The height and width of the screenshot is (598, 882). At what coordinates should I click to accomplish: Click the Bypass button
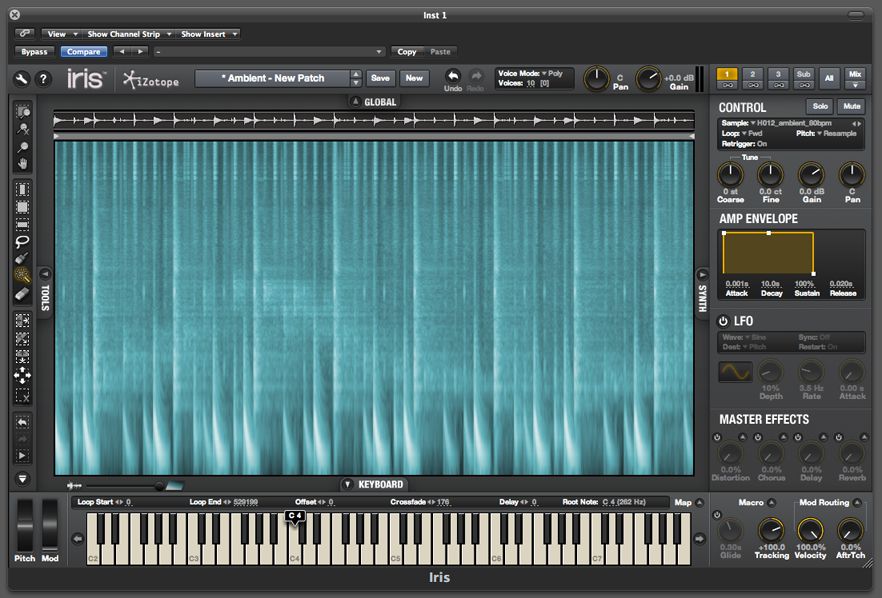(34, 52)
